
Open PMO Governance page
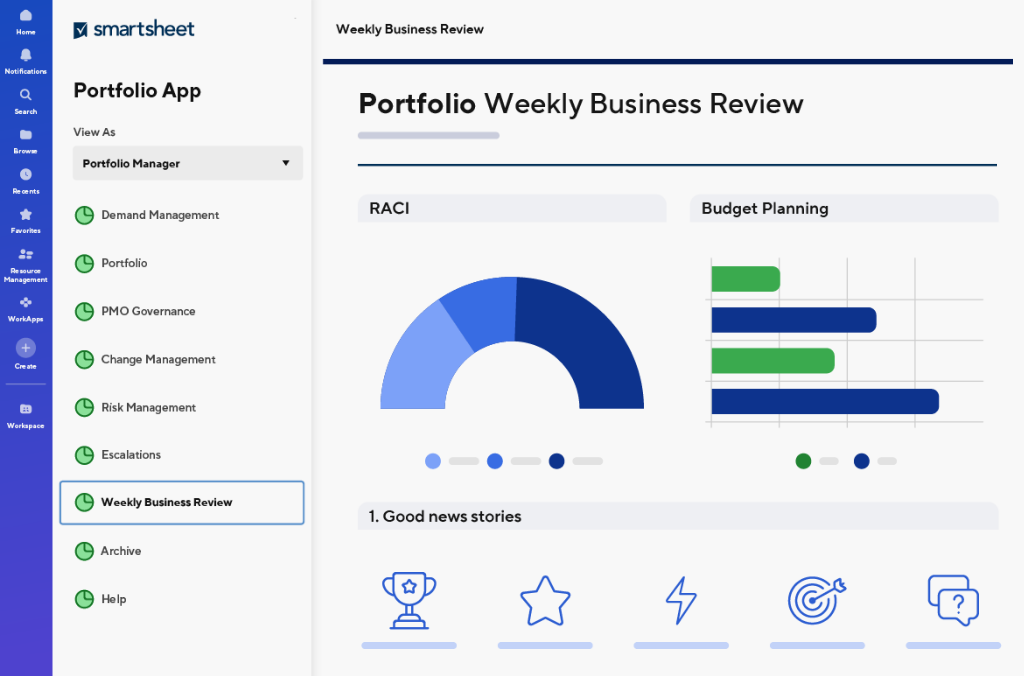pos(148,312)
